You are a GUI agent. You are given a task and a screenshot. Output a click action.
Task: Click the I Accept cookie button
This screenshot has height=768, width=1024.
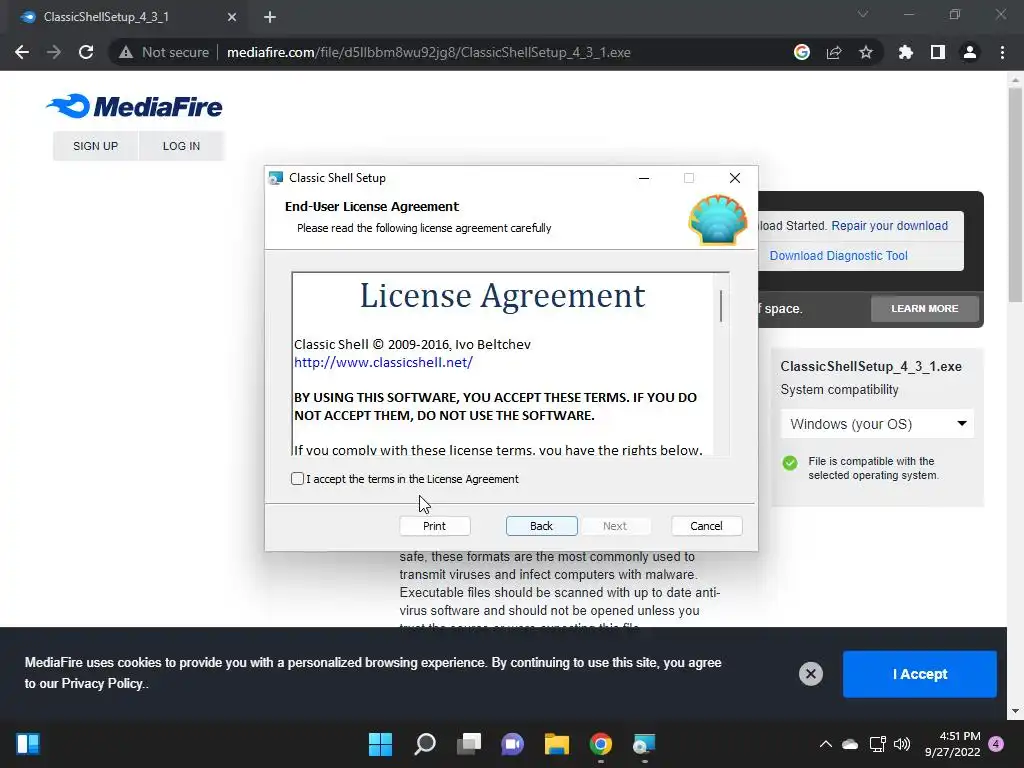[x=920, y=674]
